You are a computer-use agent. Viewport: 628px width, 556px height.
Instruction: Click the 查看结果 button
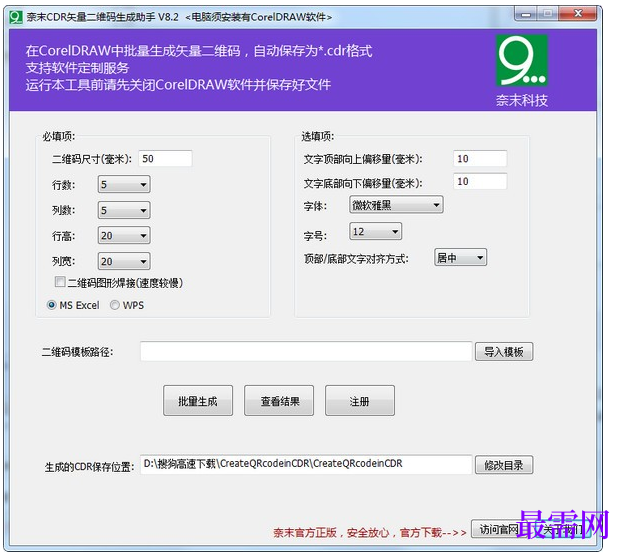pos(279,401)
